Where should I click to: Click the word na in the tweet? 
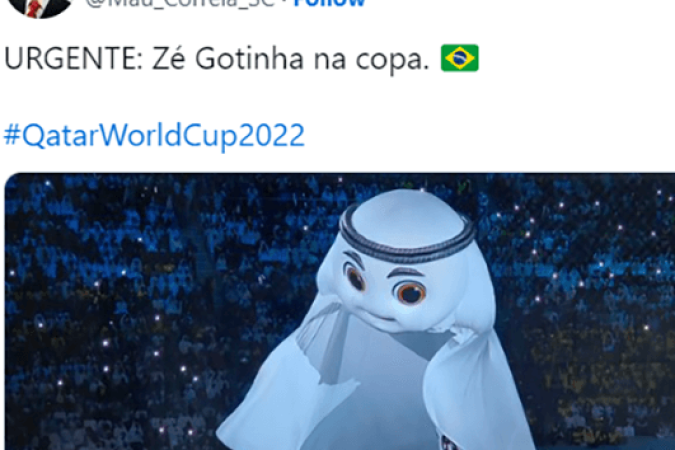point(329,60)
